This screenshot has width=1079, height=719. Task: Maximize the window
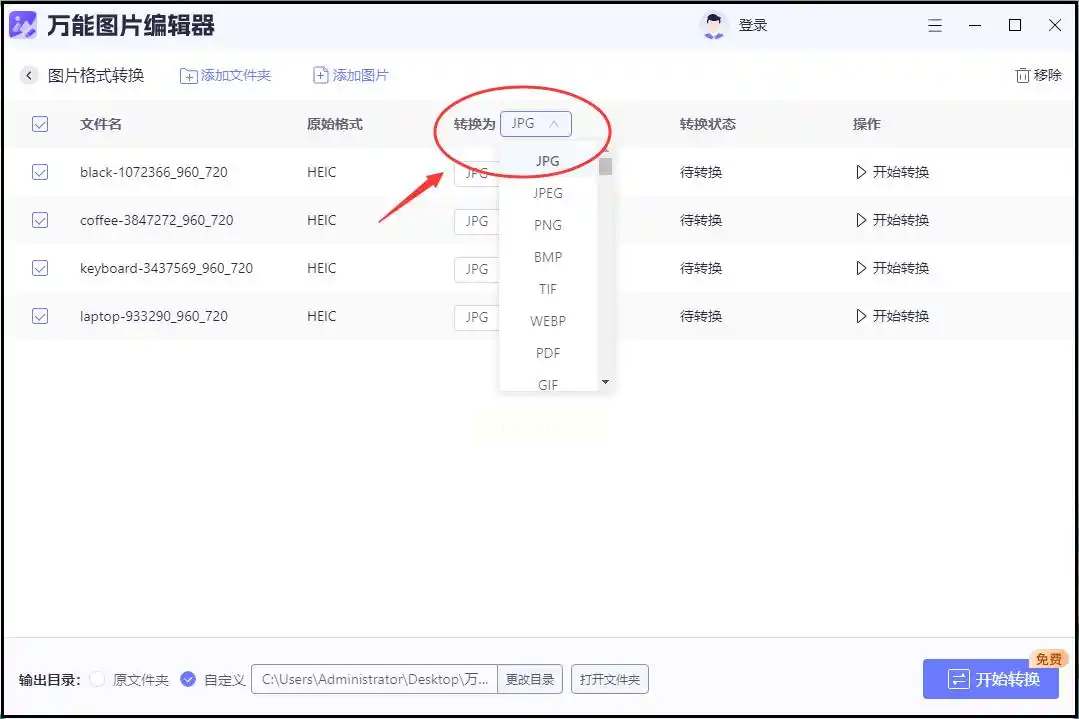pyautogui.click(x=1014, y=25)
